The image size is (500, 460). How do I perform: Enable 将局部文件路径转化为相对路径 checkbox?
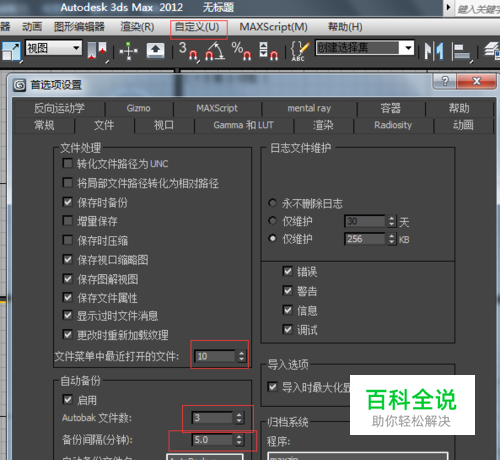point(68,183)
